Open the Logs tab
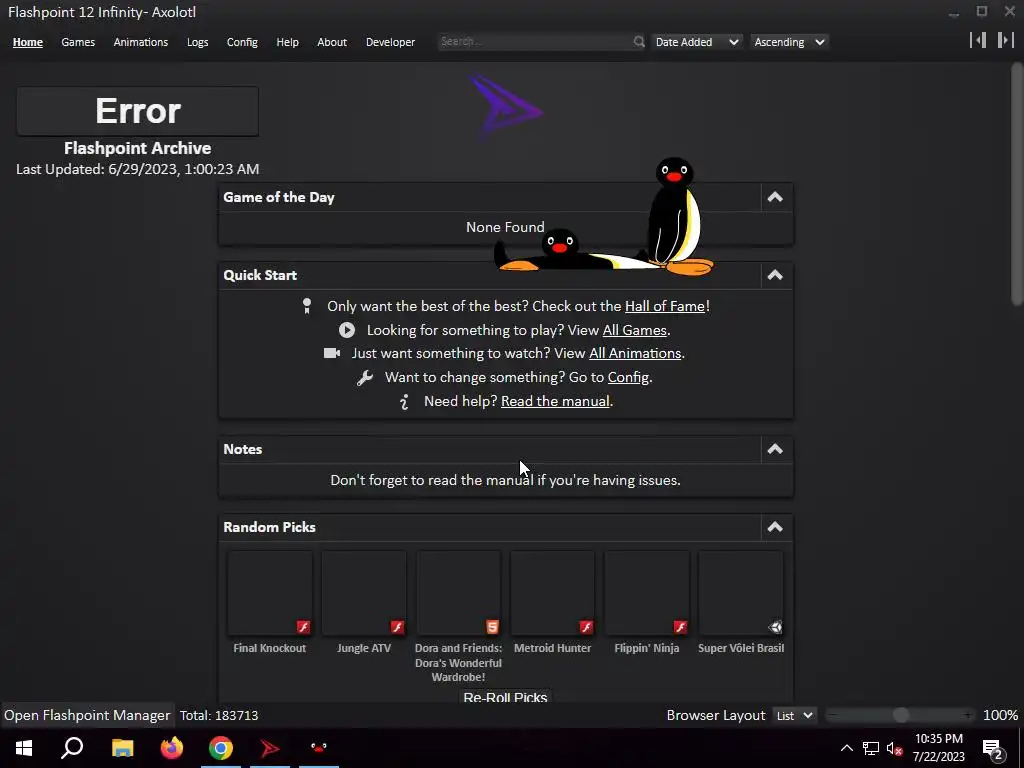1024x768 pixels. coord(197,42)
